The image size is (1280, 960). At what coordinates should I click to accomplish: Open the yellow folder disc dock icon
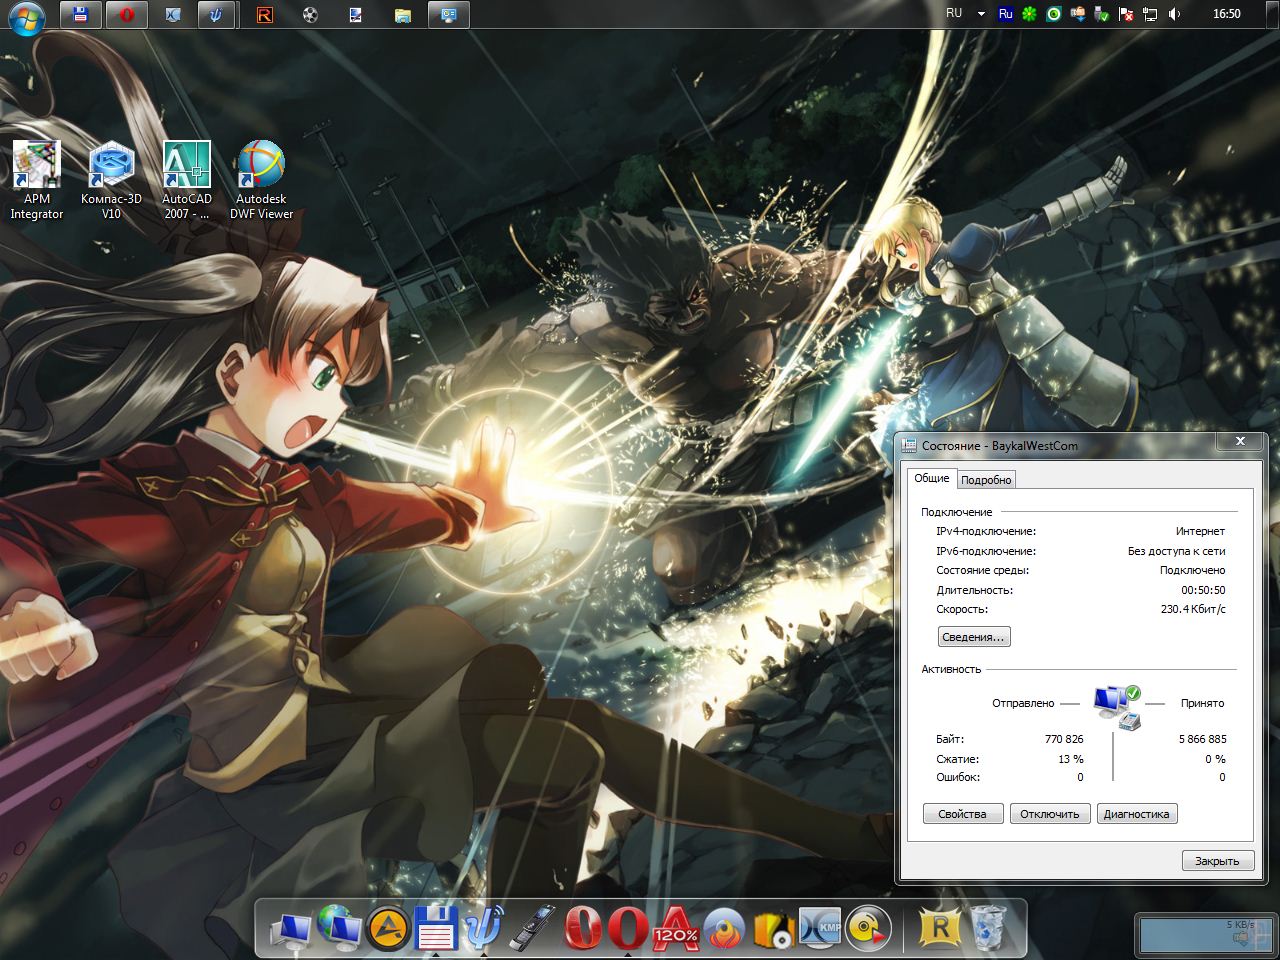click(773, 929)
